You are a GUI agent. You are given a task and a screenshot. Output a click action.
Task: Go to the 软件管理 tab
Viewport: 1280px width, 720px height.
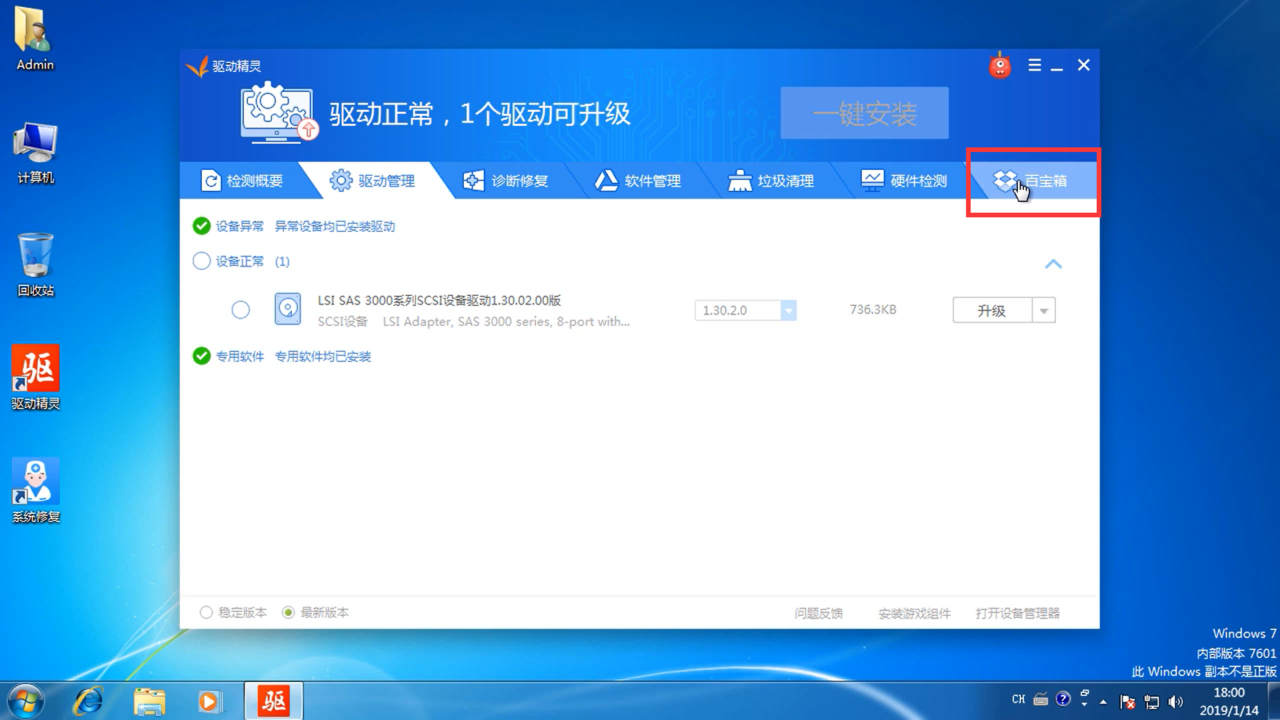tap(638, 181)
